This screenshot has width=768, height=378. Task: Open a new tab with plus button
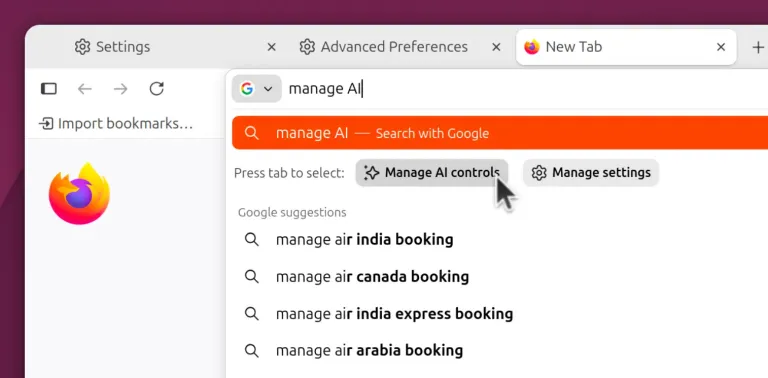click(758, 47)
